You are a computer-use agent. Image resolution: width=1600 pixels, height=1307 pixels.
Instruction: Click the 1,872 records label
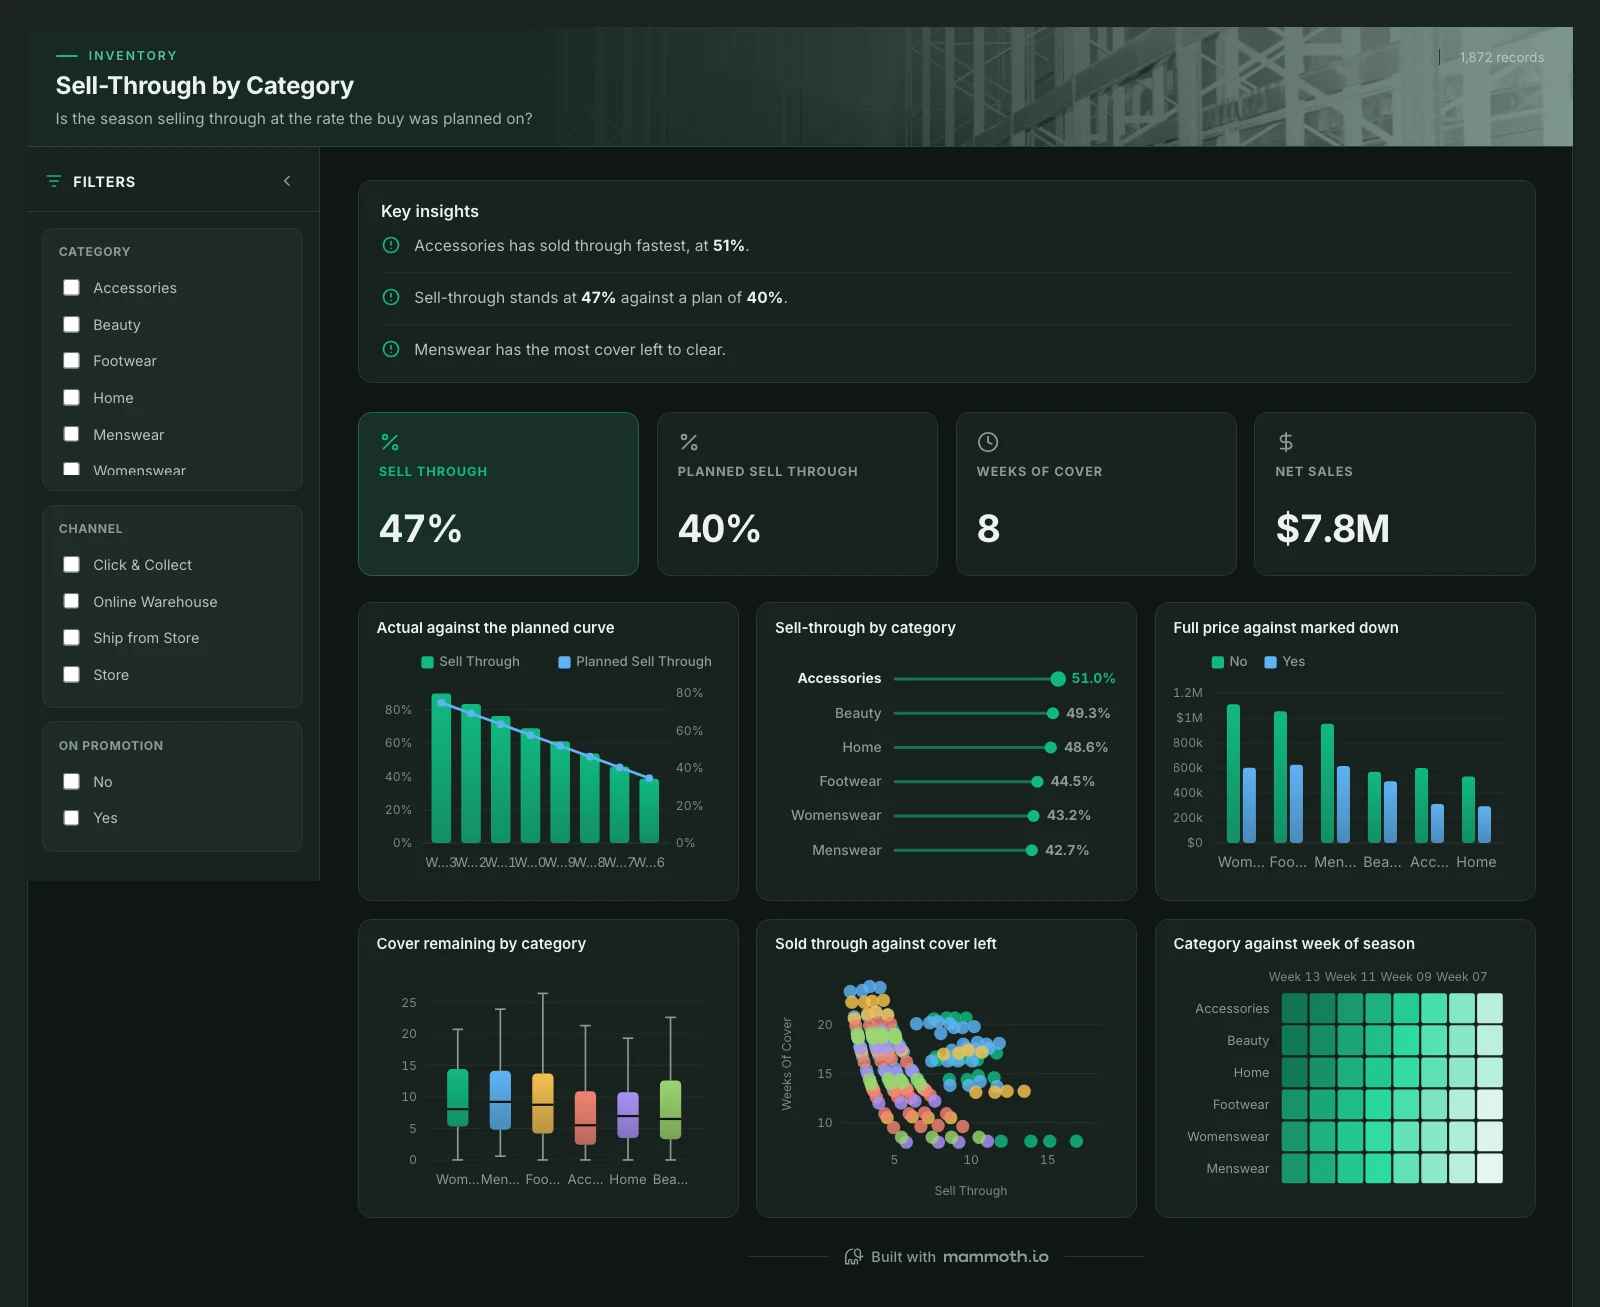pyautogui.click(x=1501, y=57)
